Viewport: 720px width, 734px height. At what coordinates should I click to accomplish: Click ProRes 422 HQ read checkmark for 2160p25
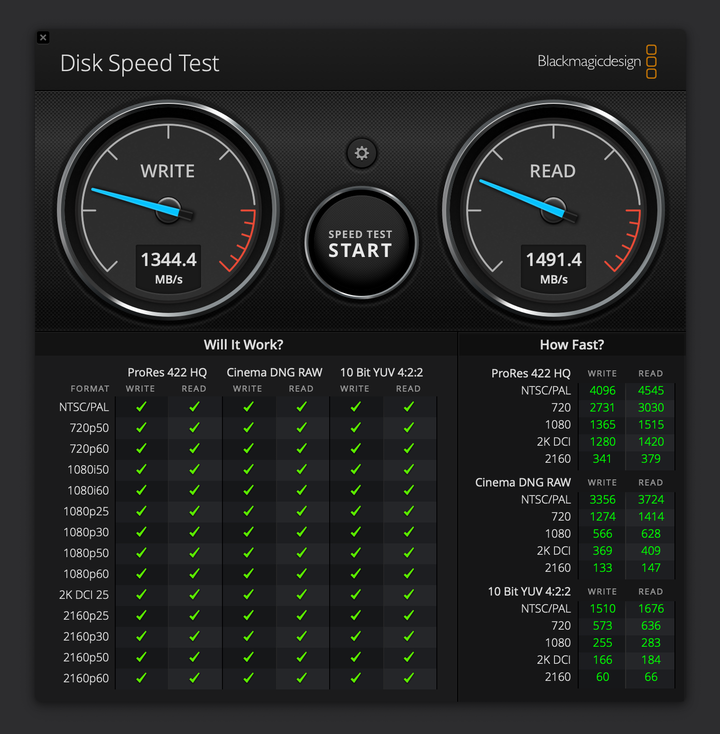pos(194,615)
